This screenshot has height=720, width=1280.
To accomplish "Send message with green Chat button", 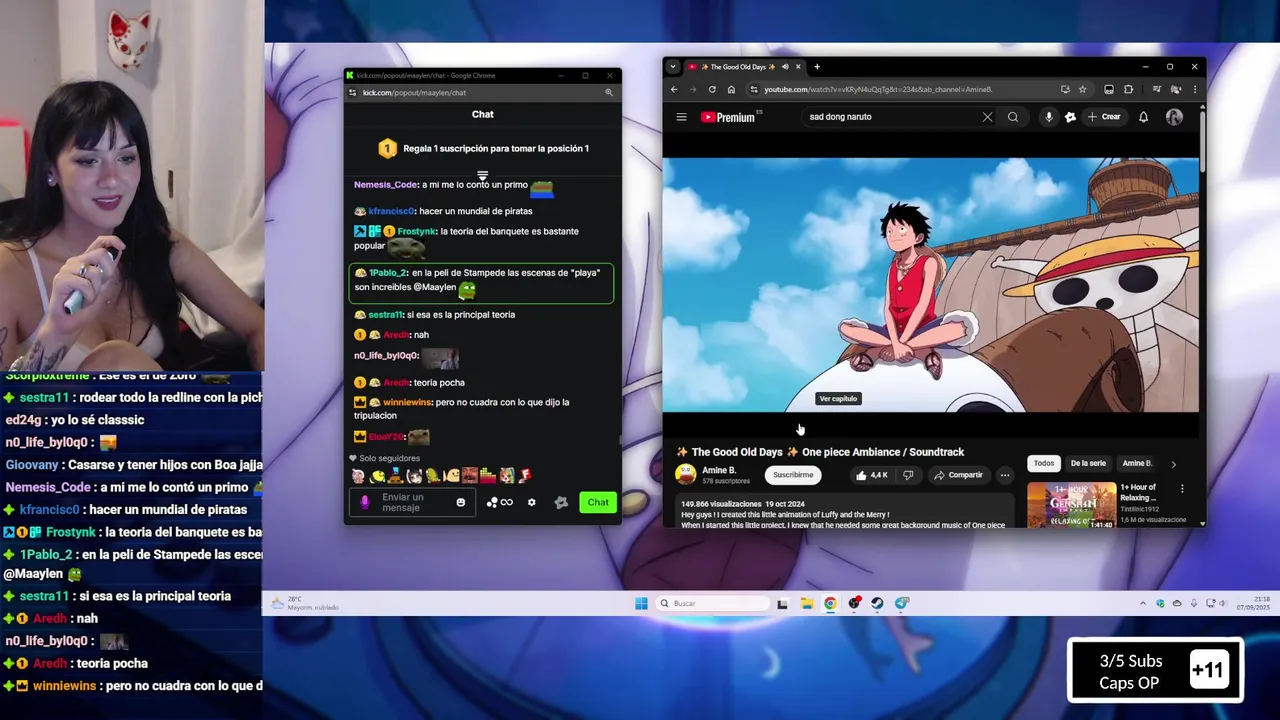I will 598,502.
